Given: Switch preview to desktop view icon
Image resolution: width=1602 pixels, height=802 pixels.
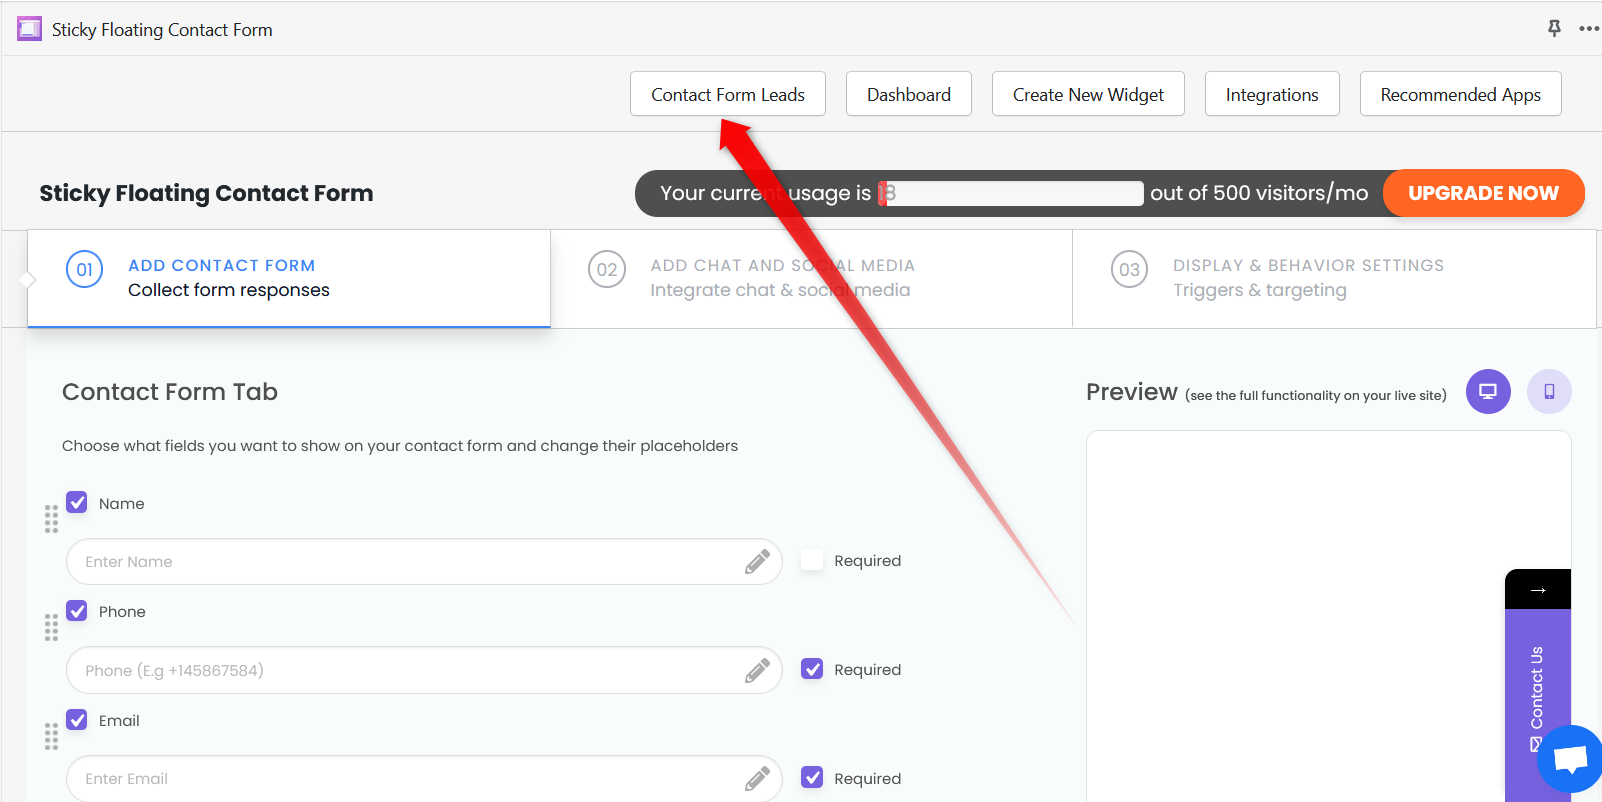Looking at the screenshot, I should 1488,391.
